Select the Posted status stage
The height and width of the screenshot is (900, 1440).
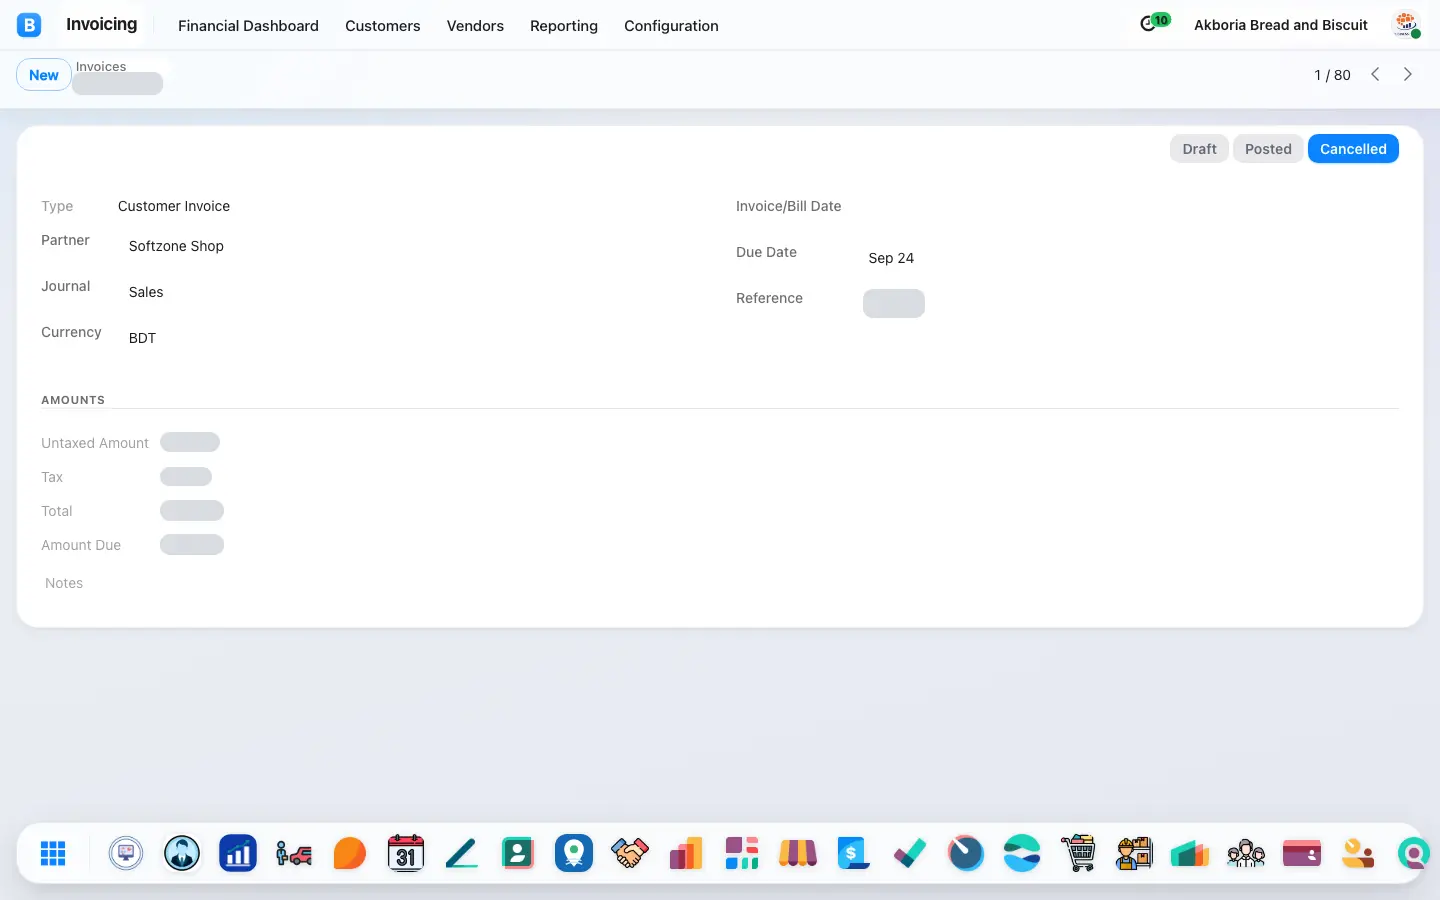[x=1268, y=149]
